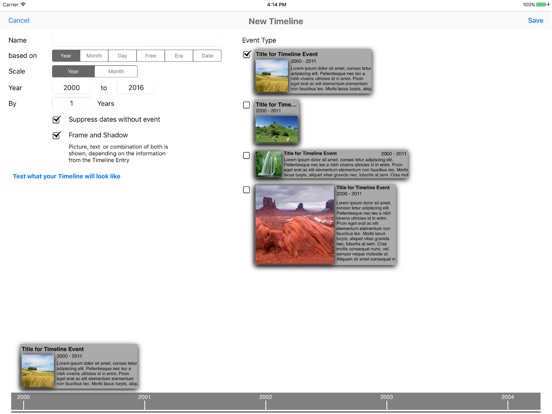Disable Frame and Shadow option
This screenshot has width=552, height=414.
[x=56, y=135]
